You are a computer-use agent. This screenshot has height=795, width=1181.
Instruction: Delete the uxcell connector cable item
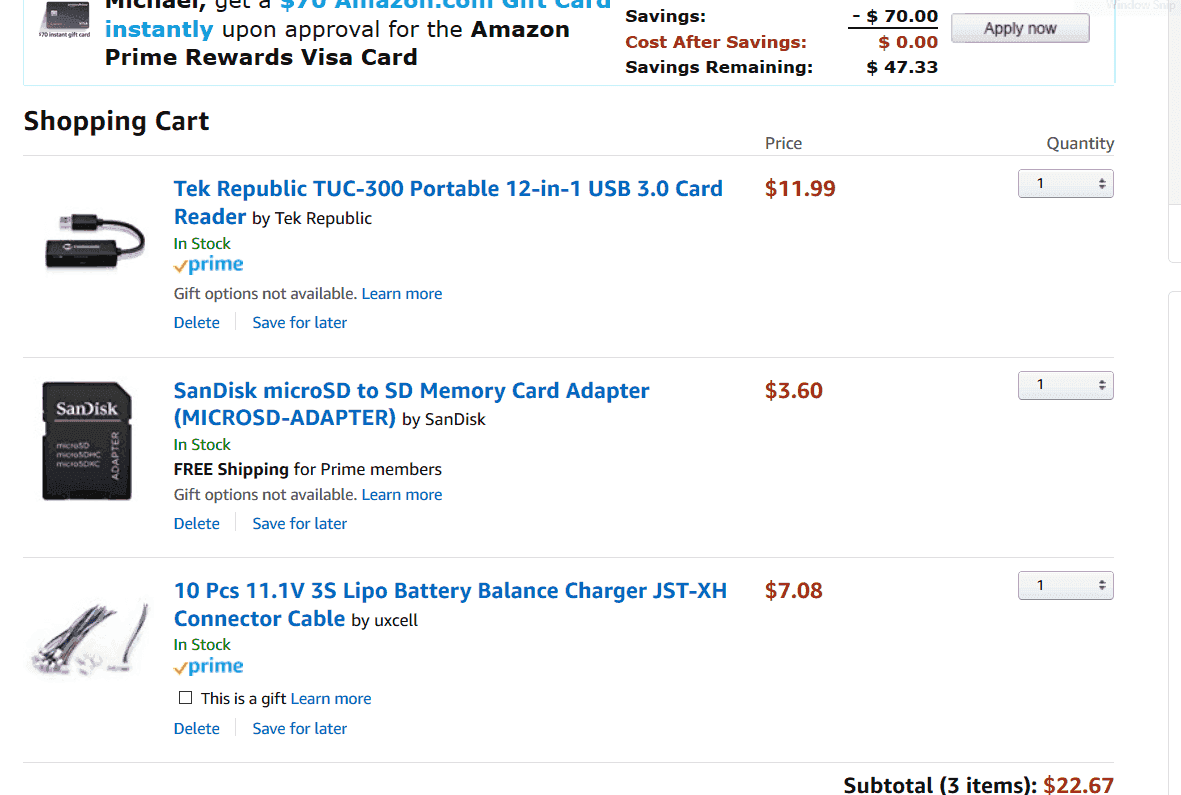pos(197,729)
